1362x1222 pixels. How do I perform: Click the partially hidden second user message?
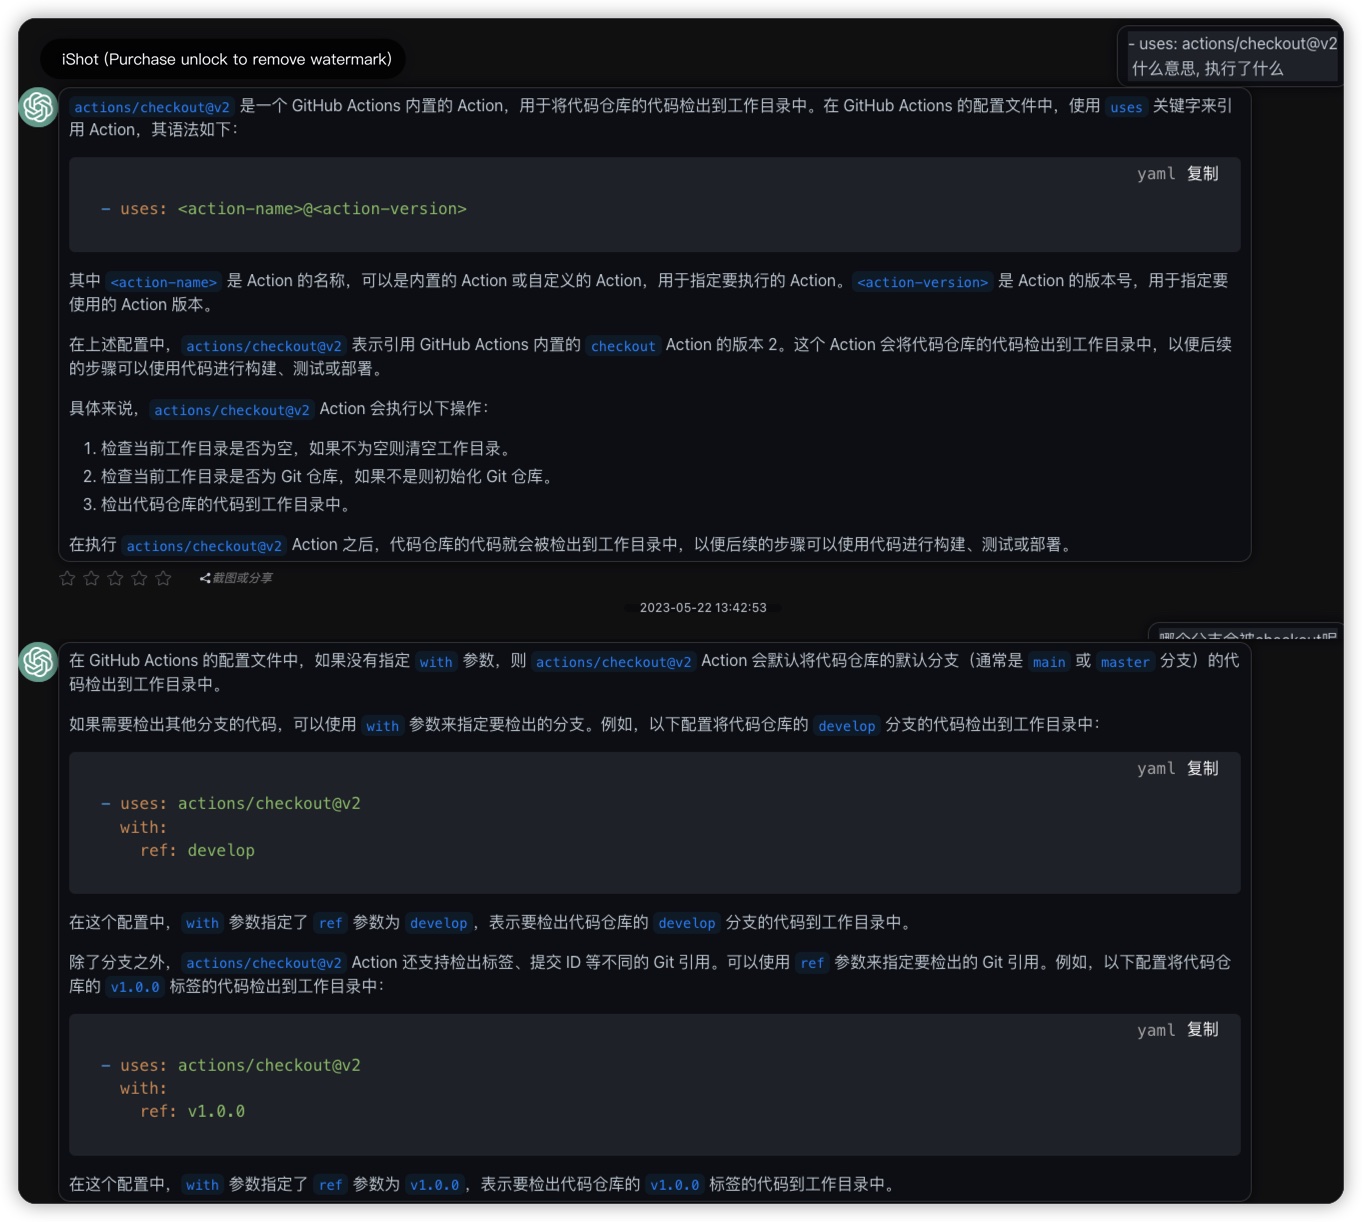pyautogui.click(x=1245, y=635)
